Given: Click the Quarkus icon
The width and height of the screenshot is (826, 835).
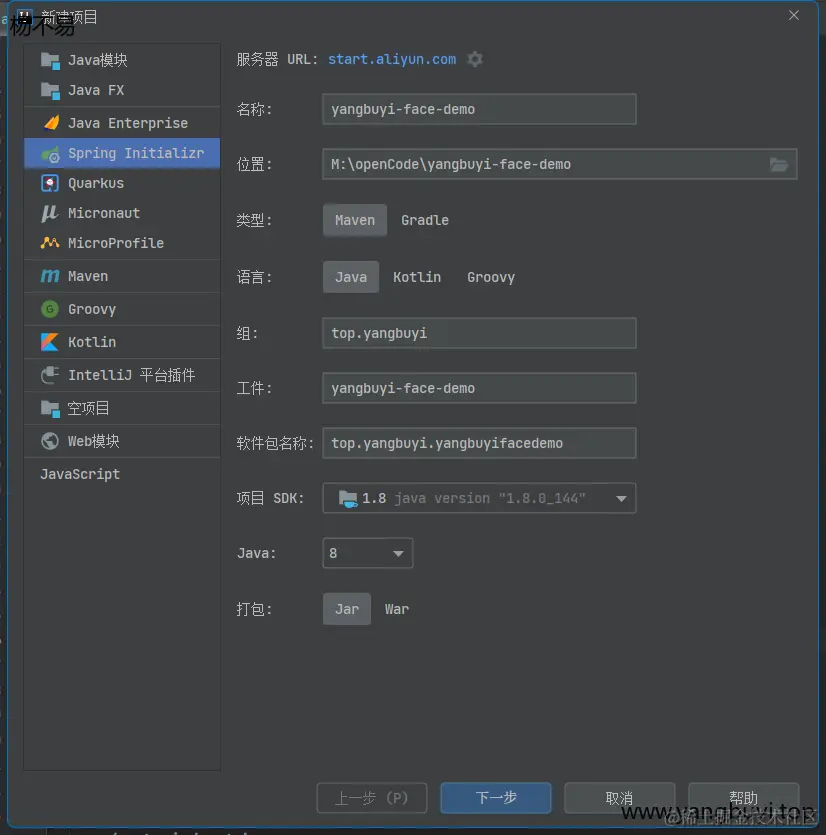Looking at the screenshot, I should click(x=50, y=183).
